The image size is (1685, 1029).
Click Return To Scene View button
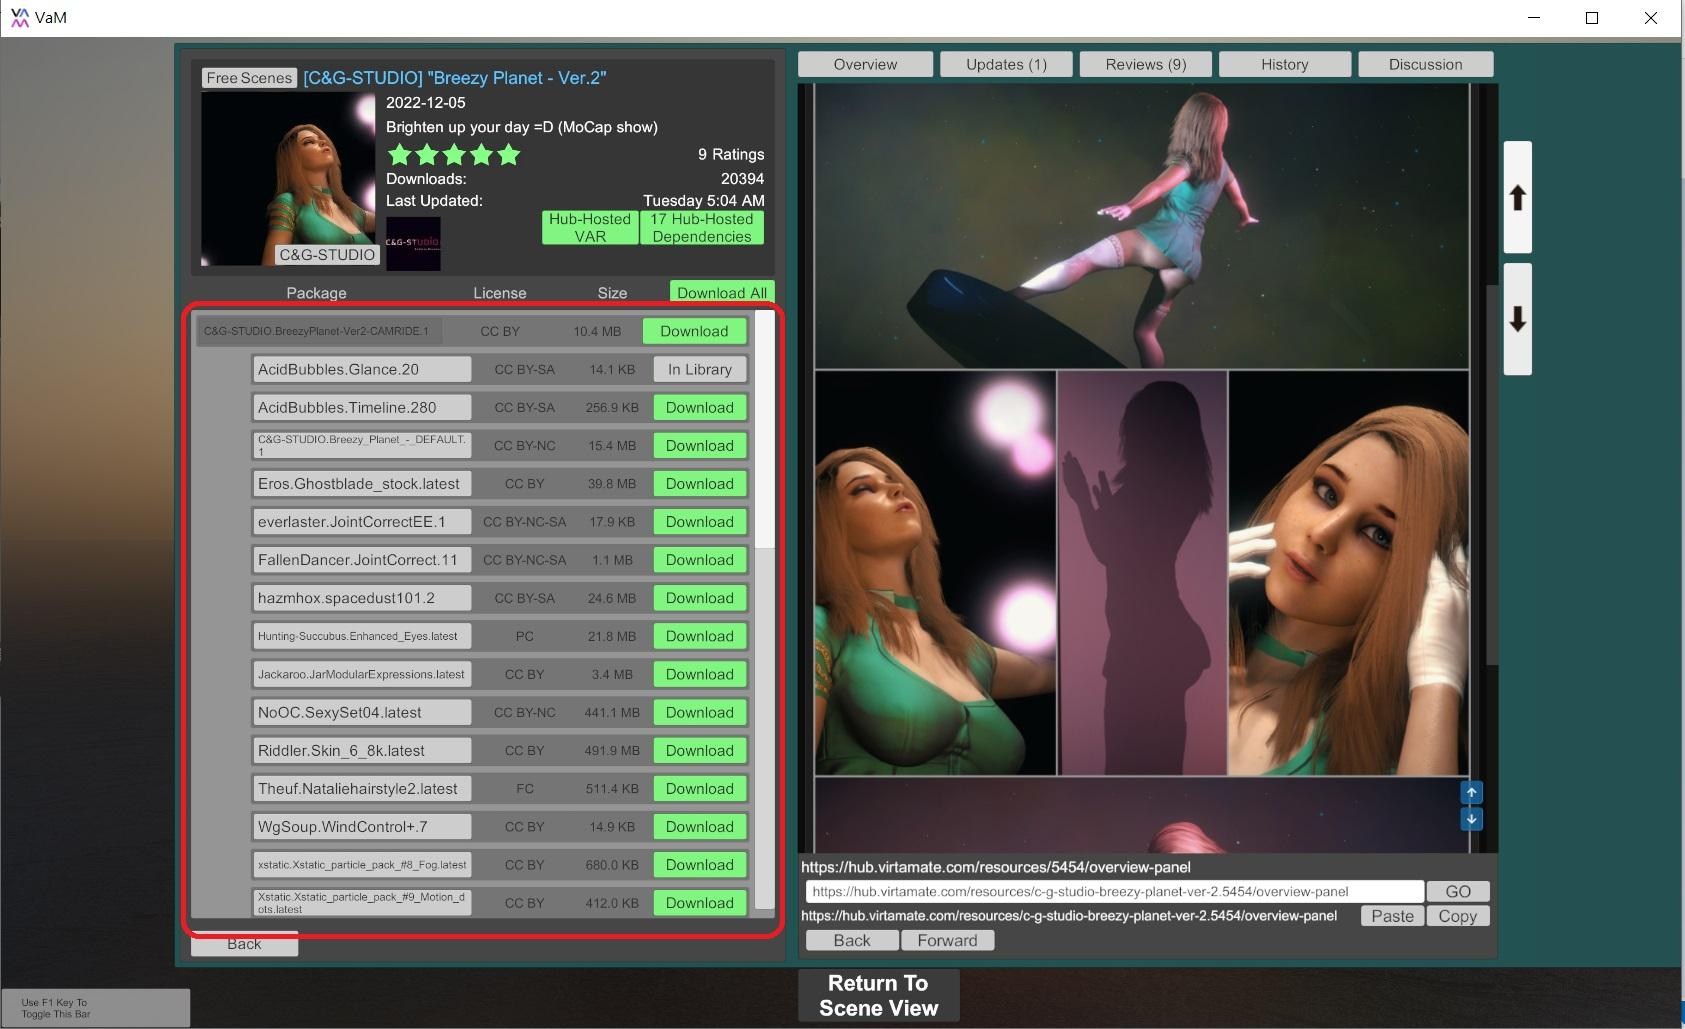coord(878,995)
